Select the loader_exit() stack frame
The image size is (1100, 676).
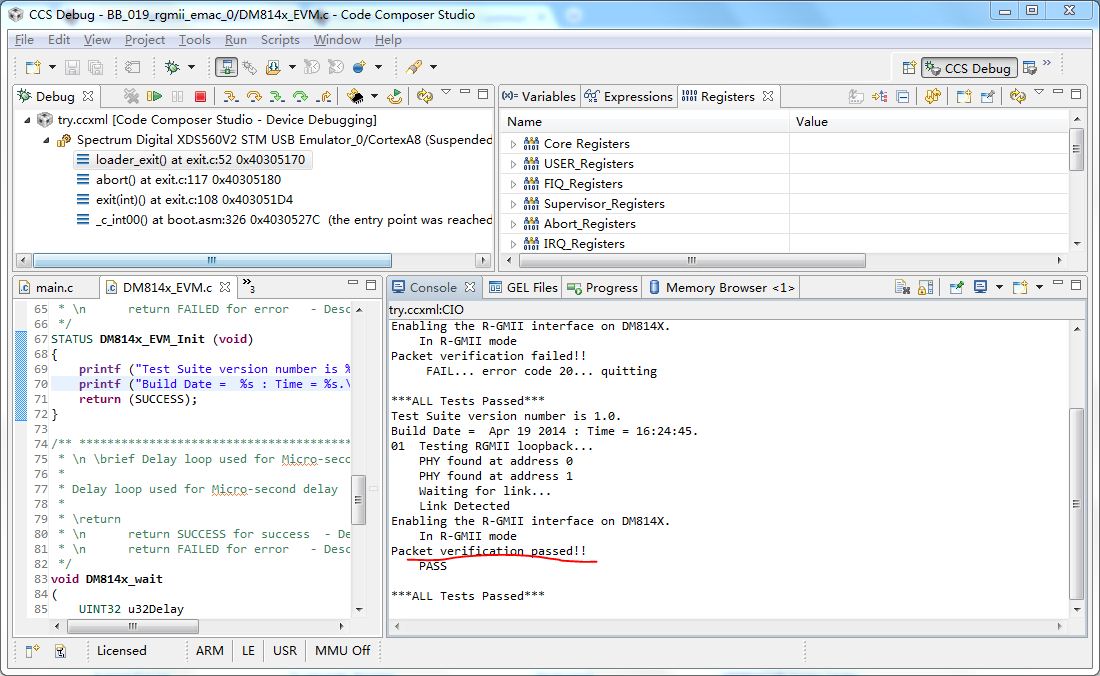click(192, 160)
